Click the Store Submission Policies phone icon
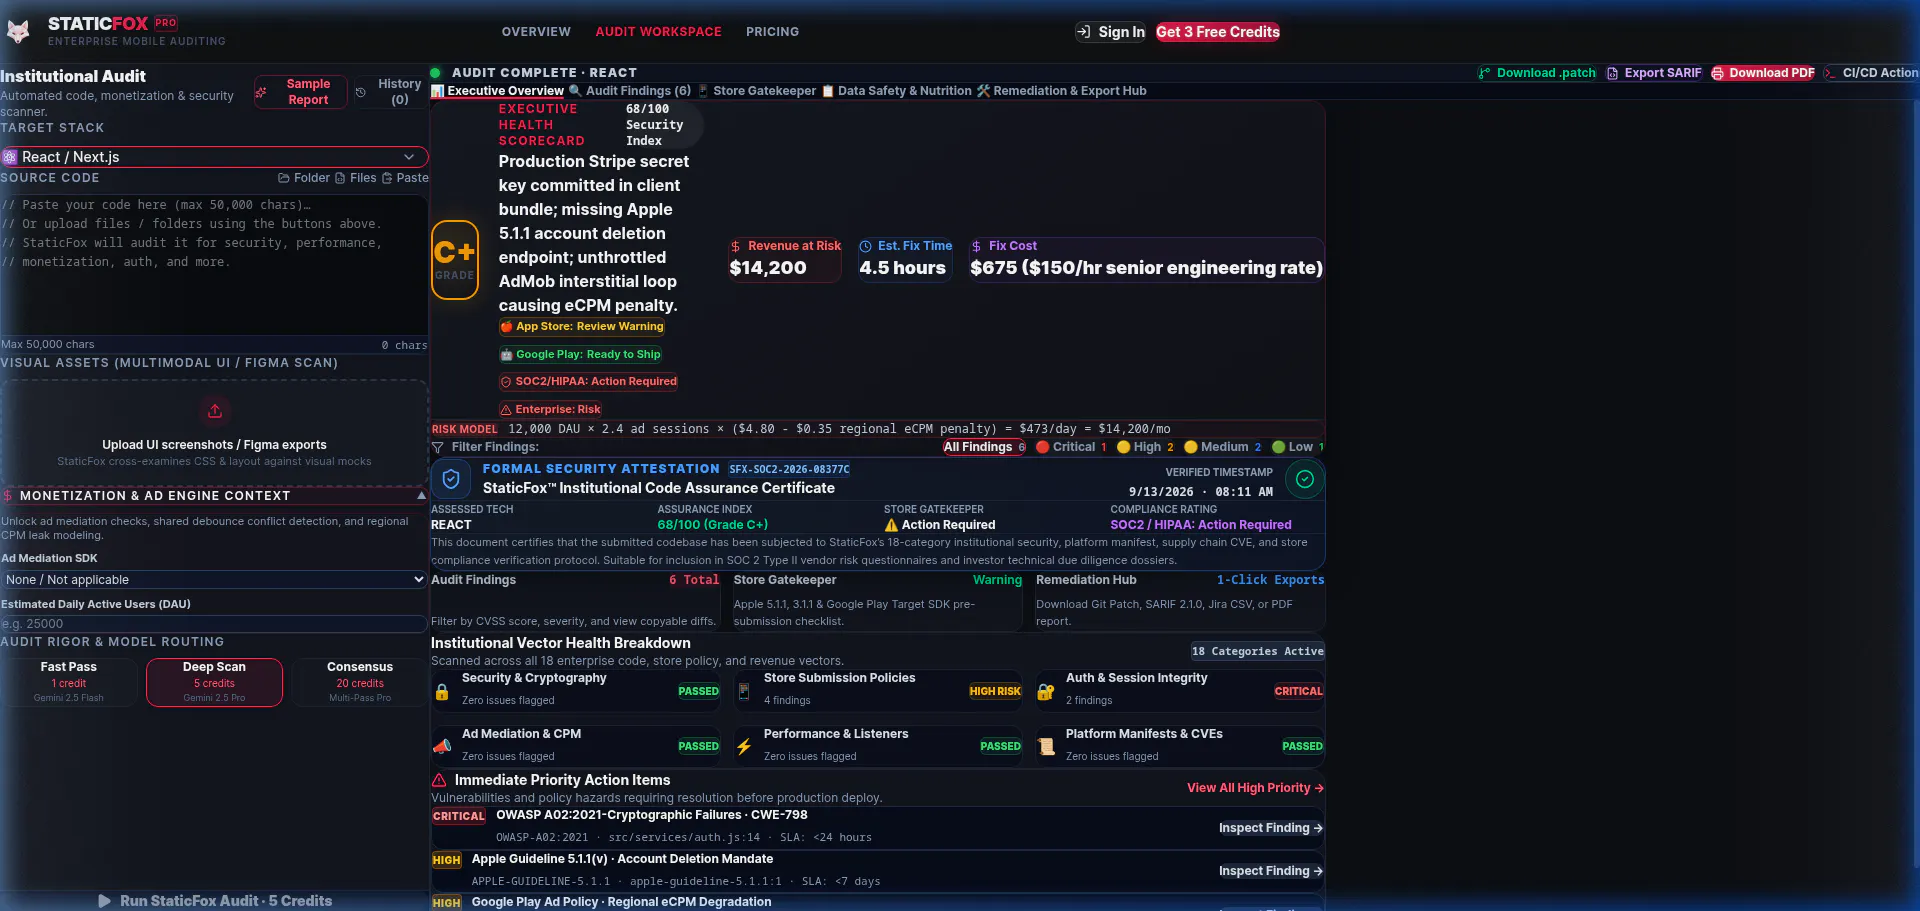Screen dimensions: 1920x911 [x=744, y=692]
